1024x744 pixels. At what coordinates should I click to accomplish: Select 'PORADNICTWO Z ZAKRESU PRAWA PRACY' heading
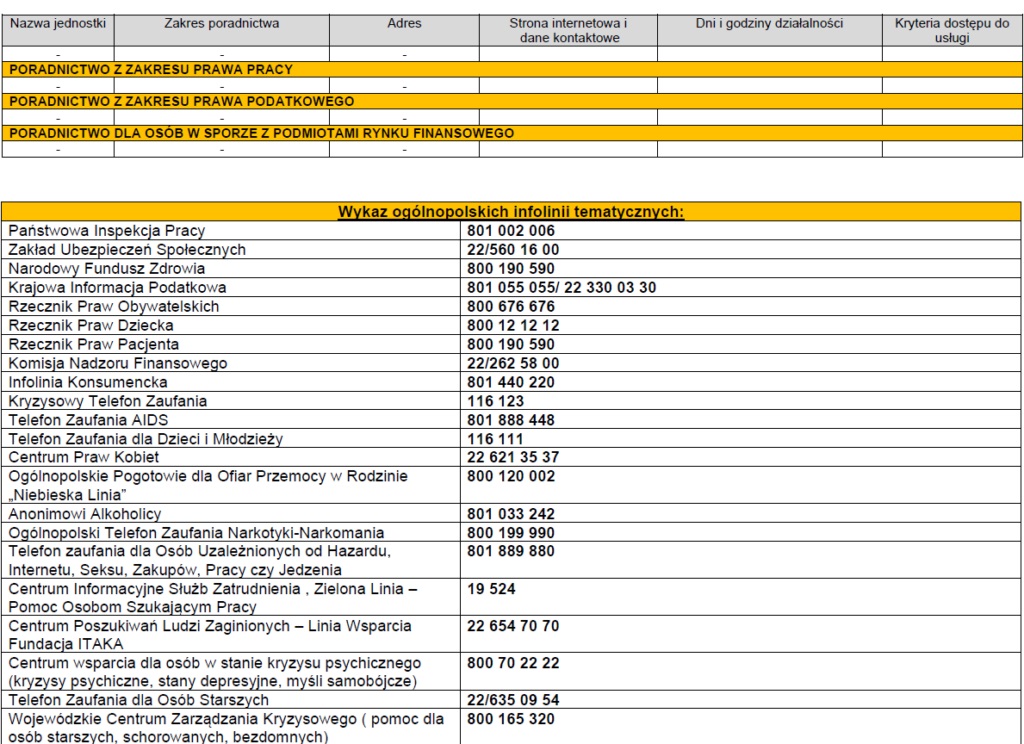[x=151, y=70]
